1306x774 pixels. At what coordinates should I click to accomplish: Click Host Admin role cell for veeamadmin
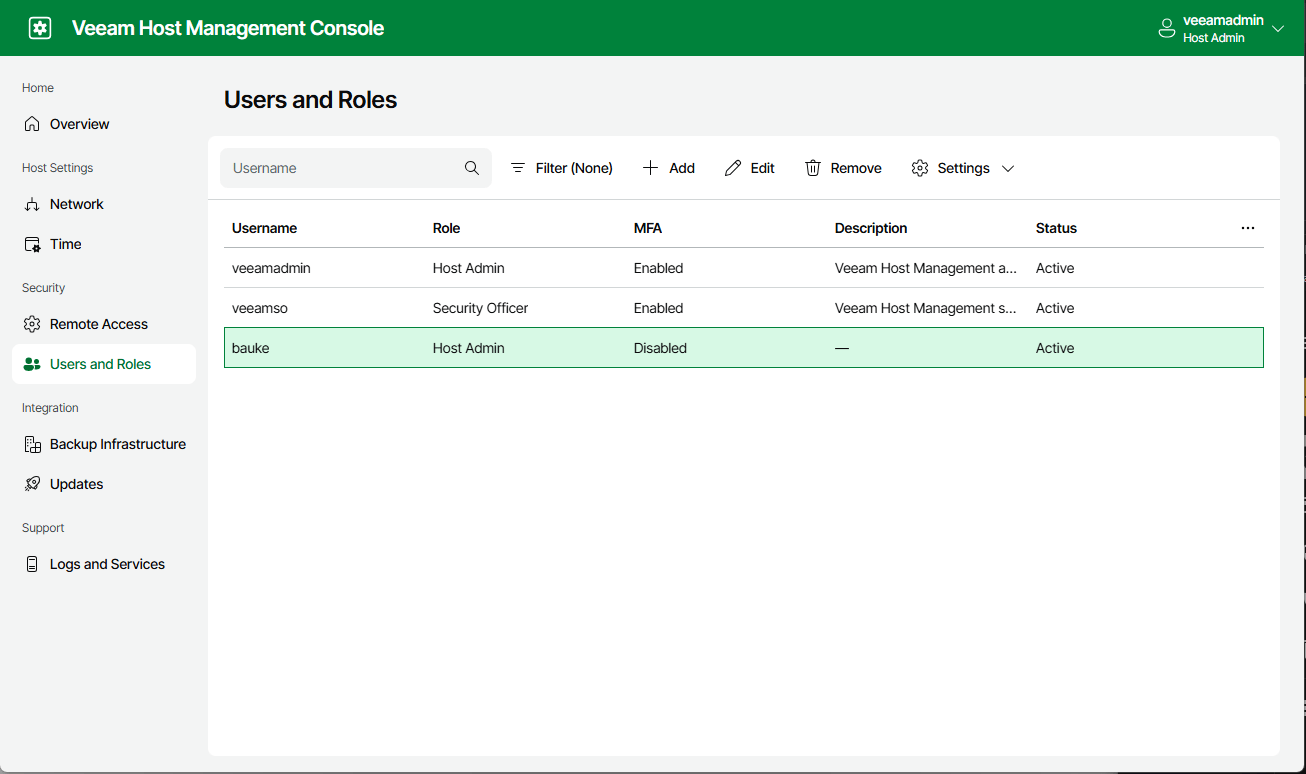click(x=469, y=268)
